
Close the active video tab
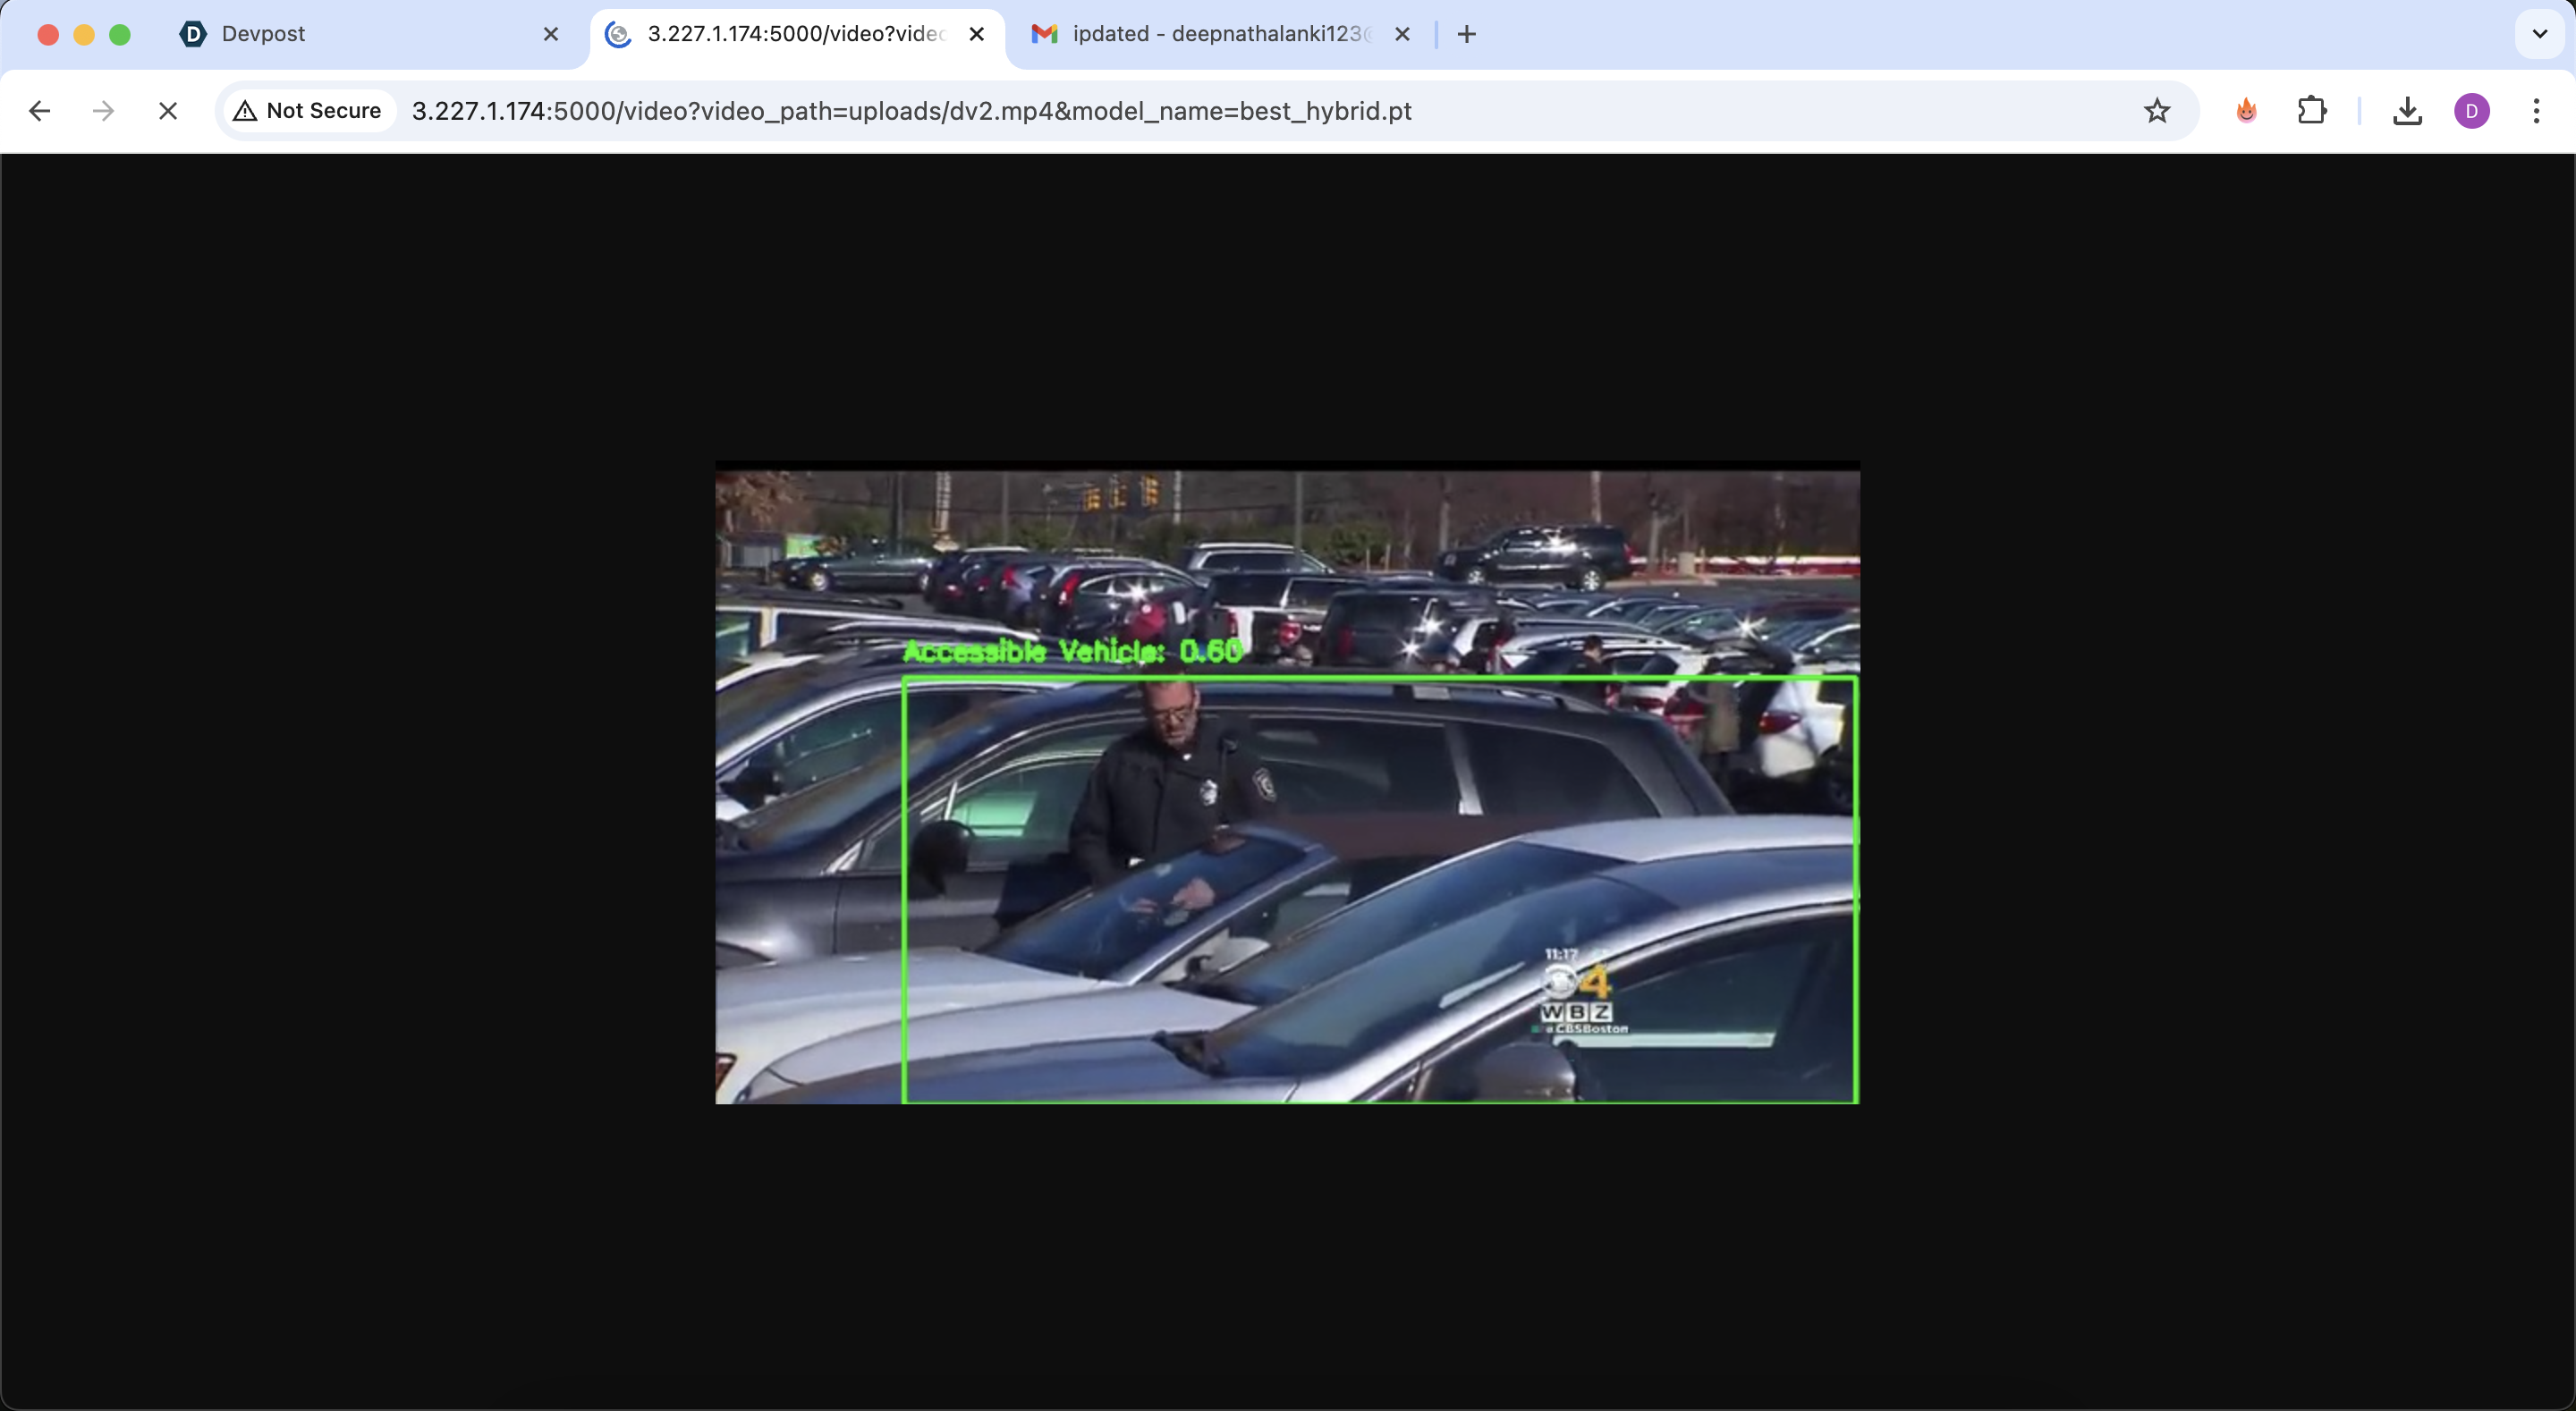coord(977,34)
